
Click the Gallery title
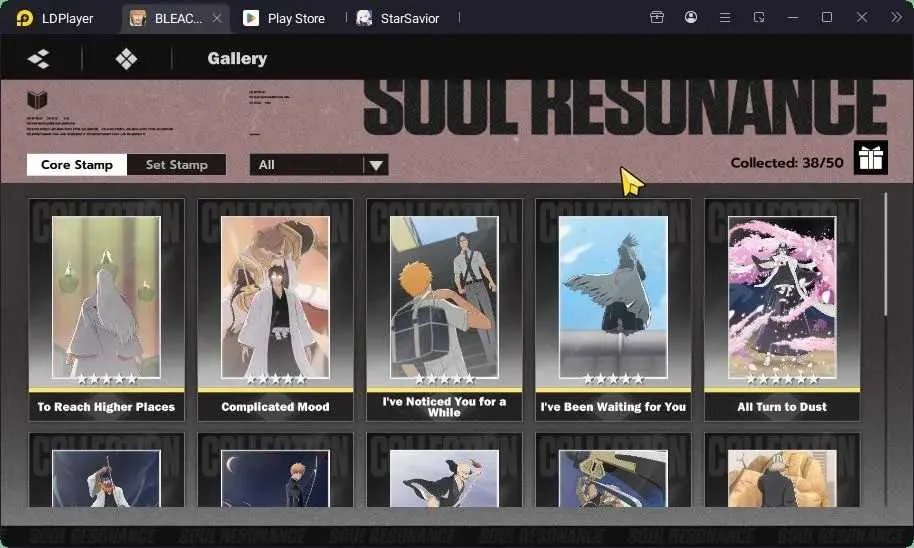[x=237, y=58]
